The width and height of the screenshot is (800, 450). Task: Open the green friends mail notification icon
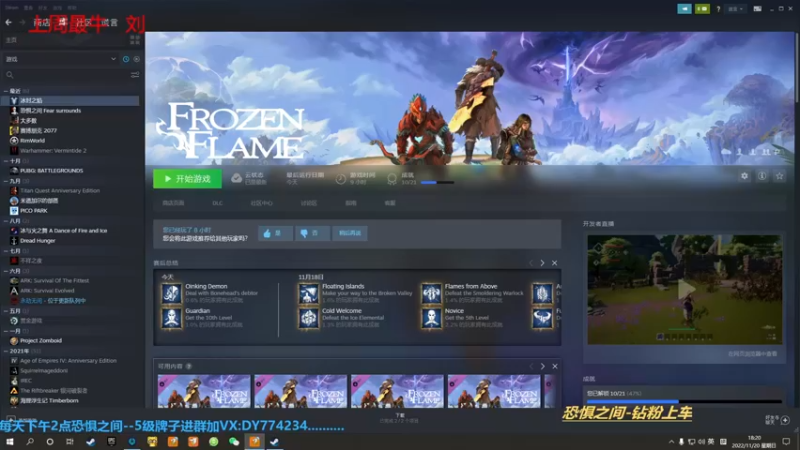click(x=702, y=9)
